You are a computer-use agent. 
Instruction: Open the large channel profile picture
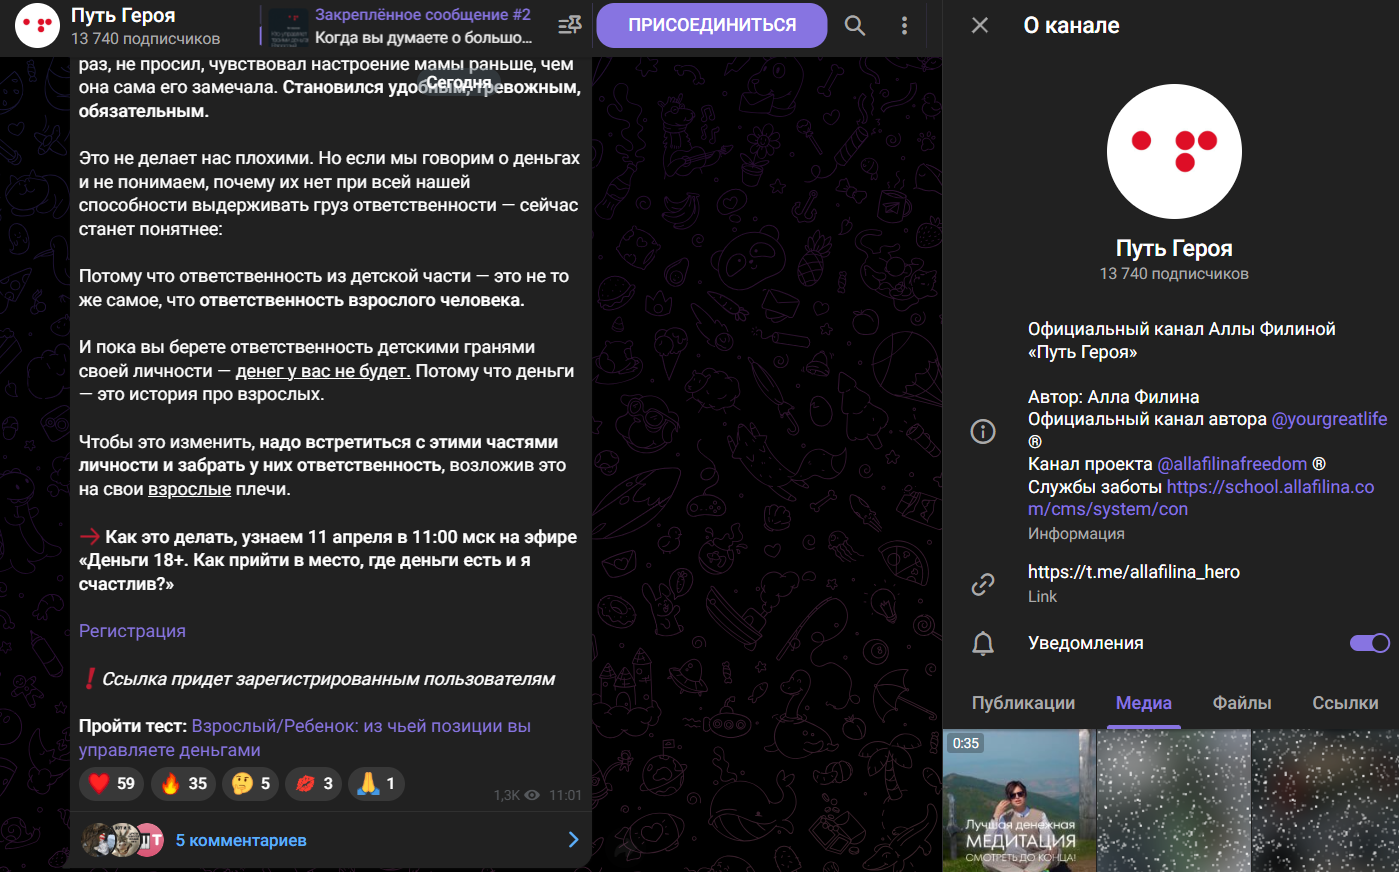[1174, 151]
